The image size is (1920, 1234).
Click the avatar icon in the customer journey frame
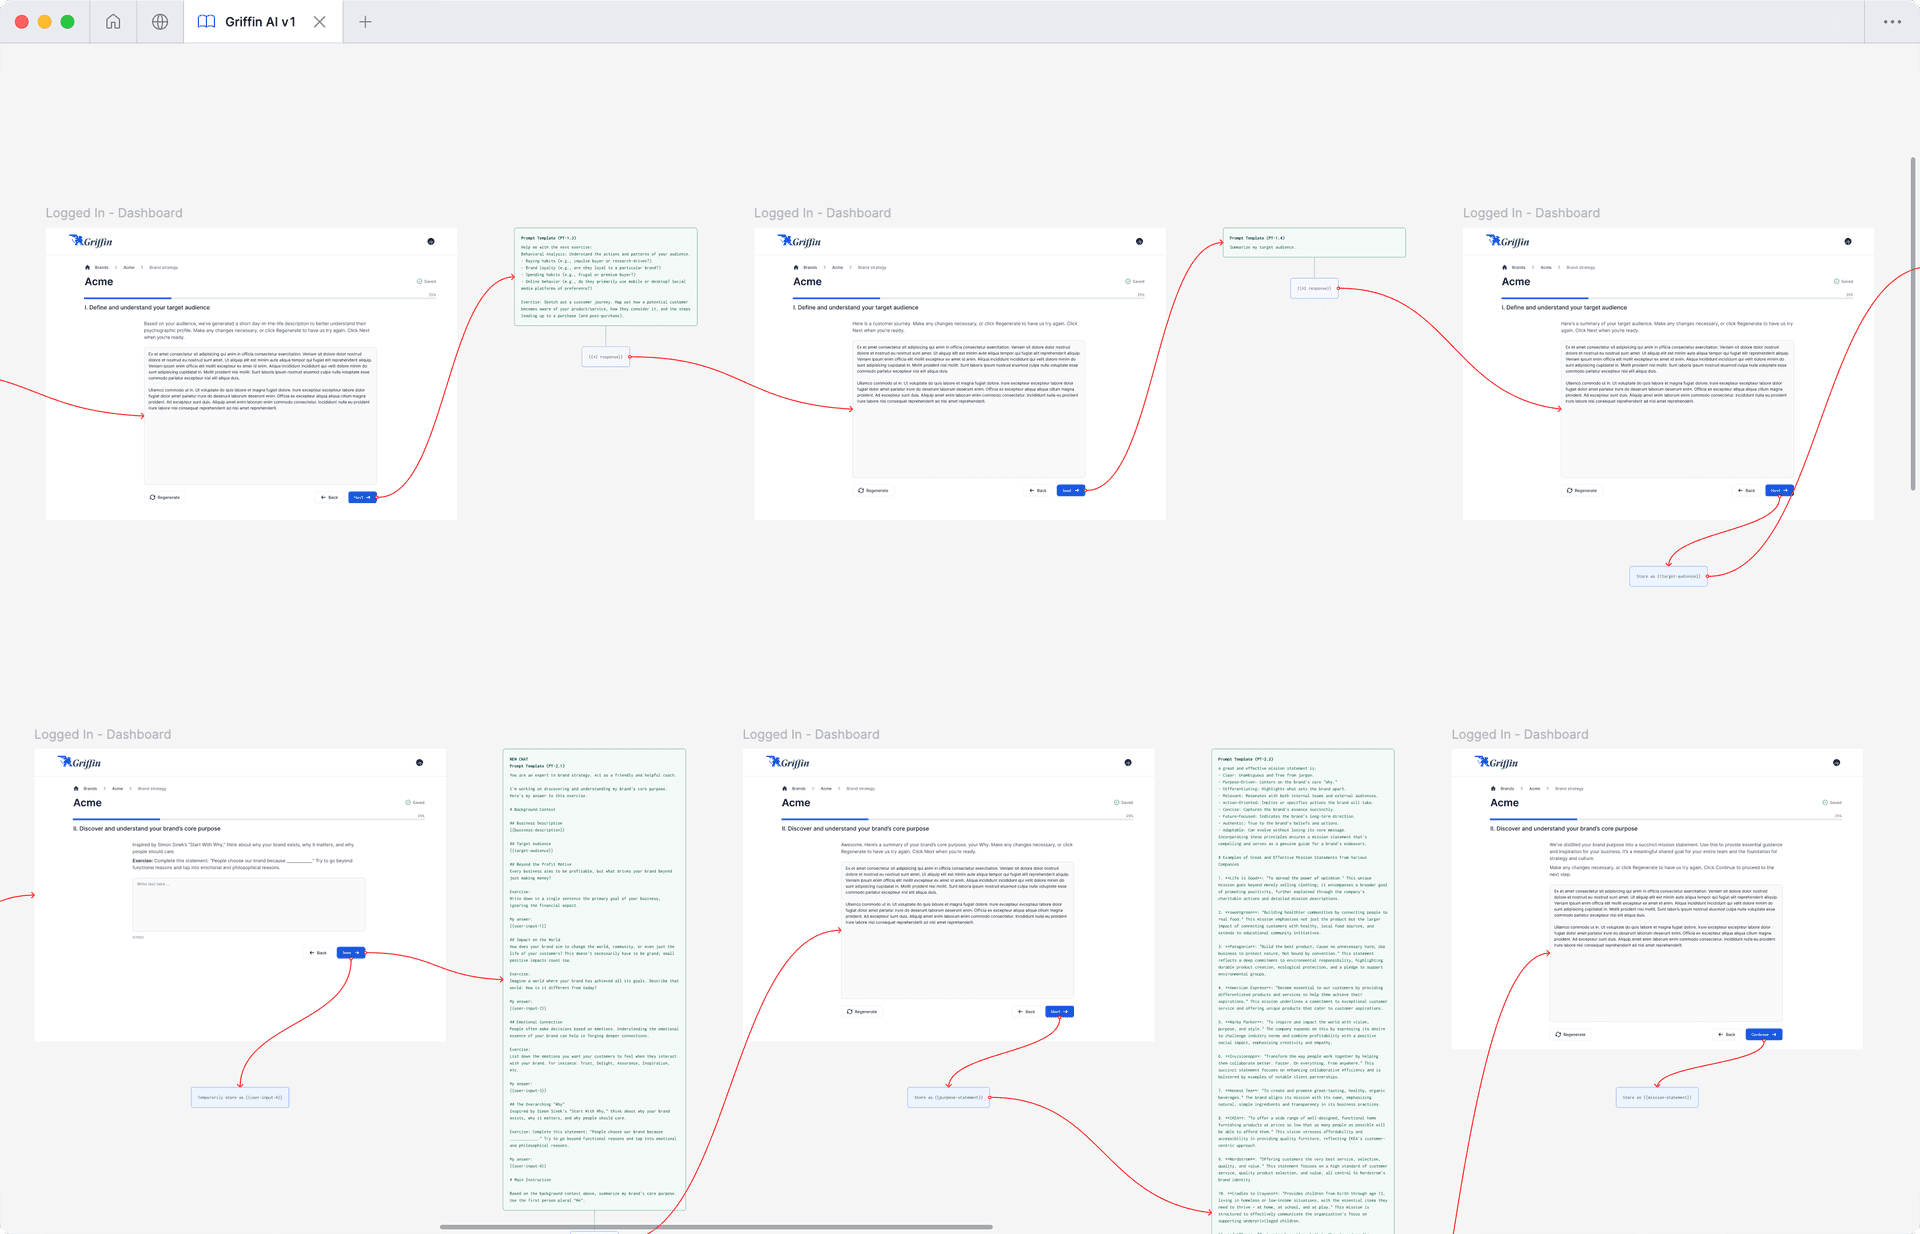(1139, 241)
